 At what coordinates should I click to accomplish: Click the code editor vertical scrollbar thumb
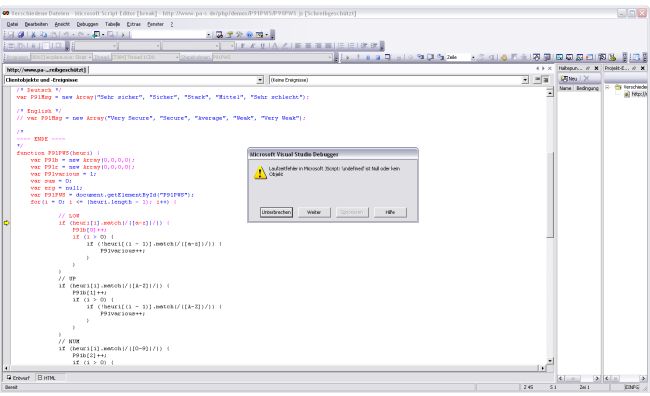(x=550, y=195)
